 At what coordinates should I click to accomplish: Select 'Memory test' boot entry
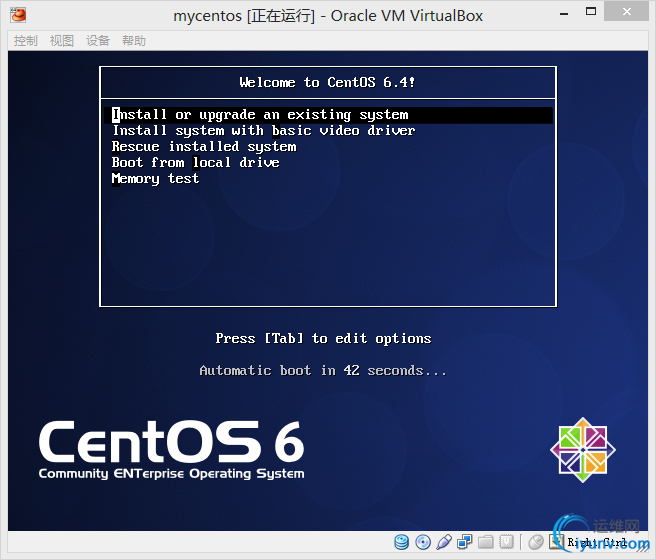(155, 179)
